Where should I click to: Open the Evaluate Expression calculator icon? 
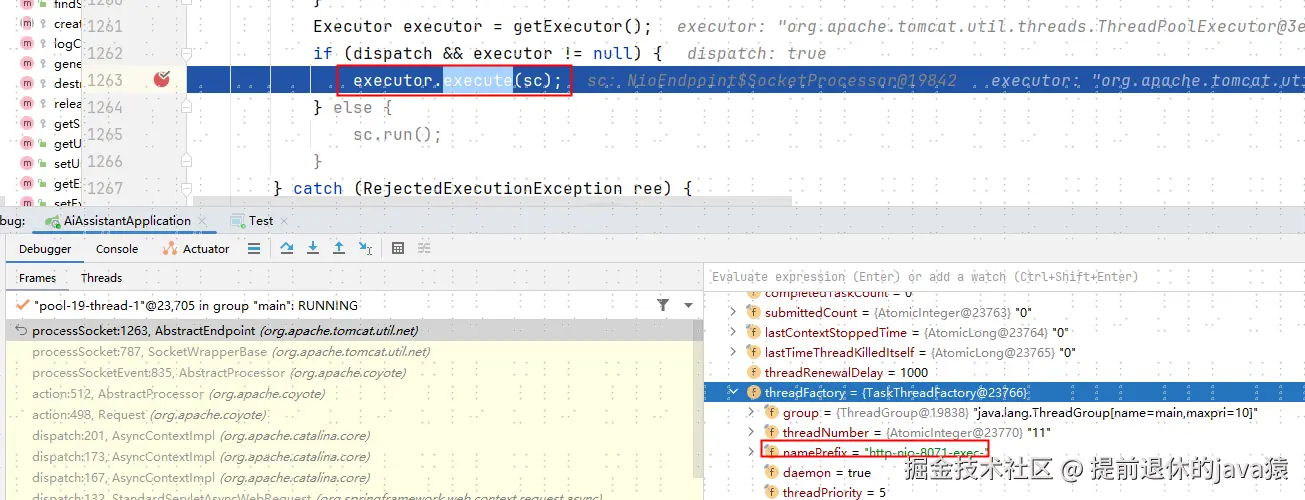[x=398, y=248]
